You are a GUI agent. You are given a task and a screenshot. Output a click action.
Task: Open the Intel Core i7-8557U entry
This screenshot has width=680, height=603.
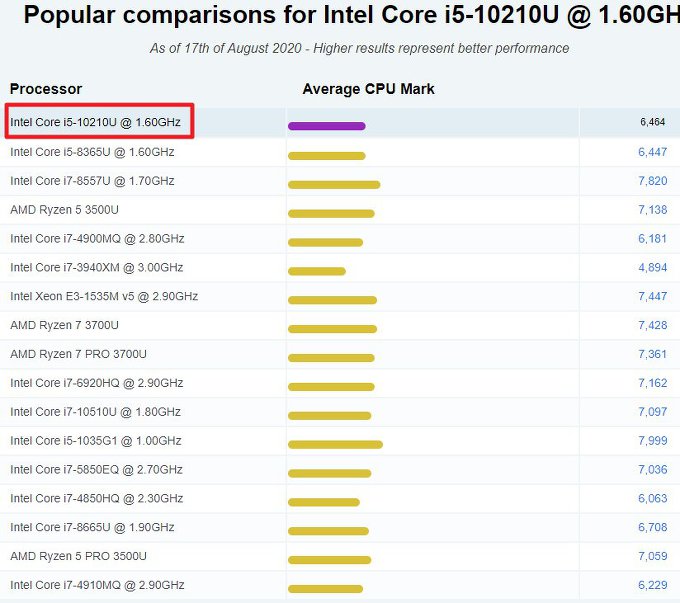(x=92, y=181)
